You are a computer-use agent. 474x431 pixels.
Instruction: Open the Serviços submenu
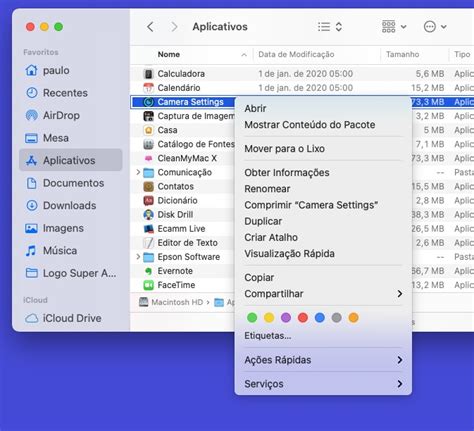pos(323,384)
